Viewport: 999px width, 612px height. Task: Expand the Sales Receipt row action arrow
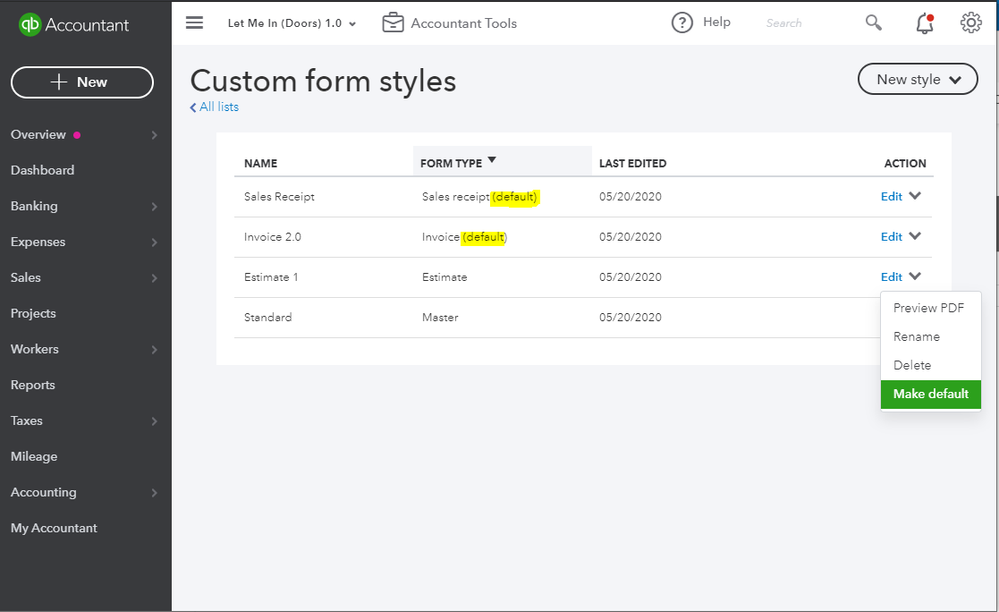click(x=915, y=196)
